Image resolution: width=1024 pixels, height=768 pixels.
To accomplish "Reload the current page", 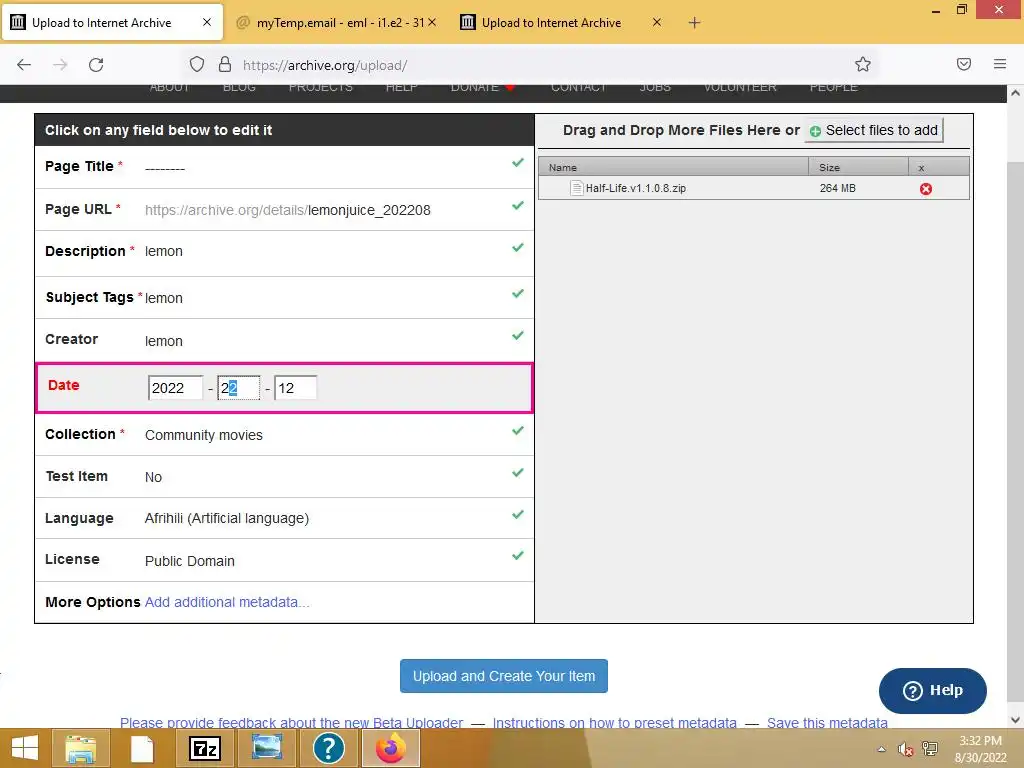I will (x=96, y=65).
